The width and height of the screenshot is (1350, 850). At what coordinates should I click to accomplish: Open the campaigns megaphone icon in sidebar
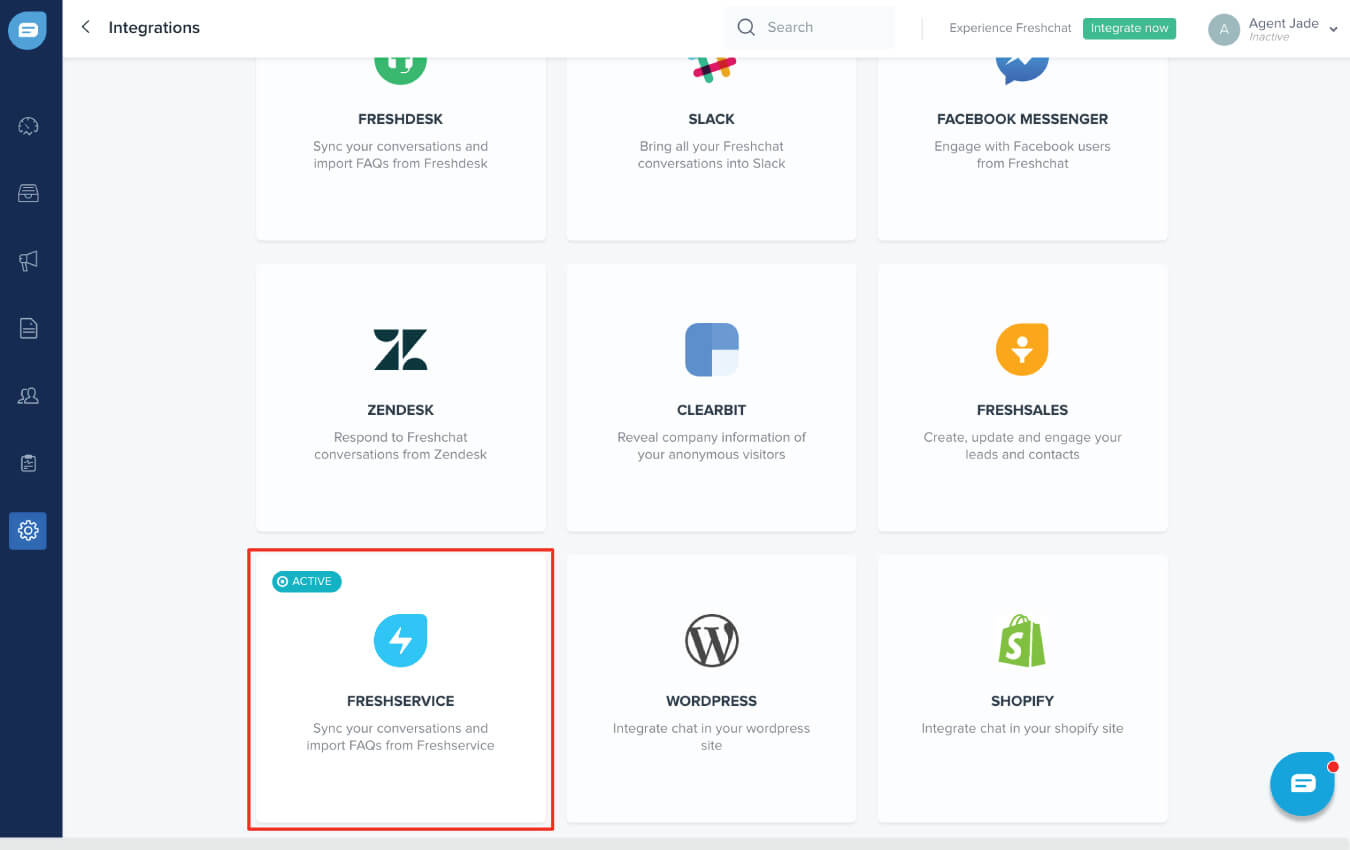[28, 261]
